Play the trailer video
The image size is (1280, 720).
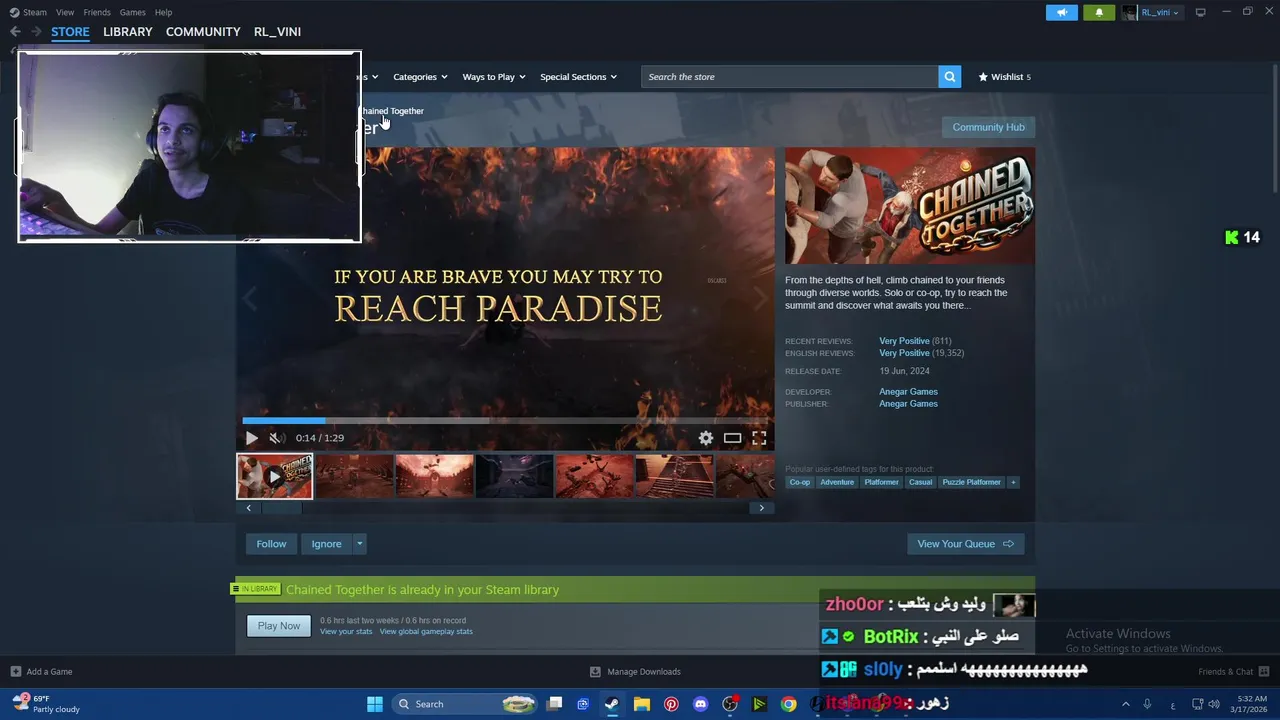click(251, 438)
